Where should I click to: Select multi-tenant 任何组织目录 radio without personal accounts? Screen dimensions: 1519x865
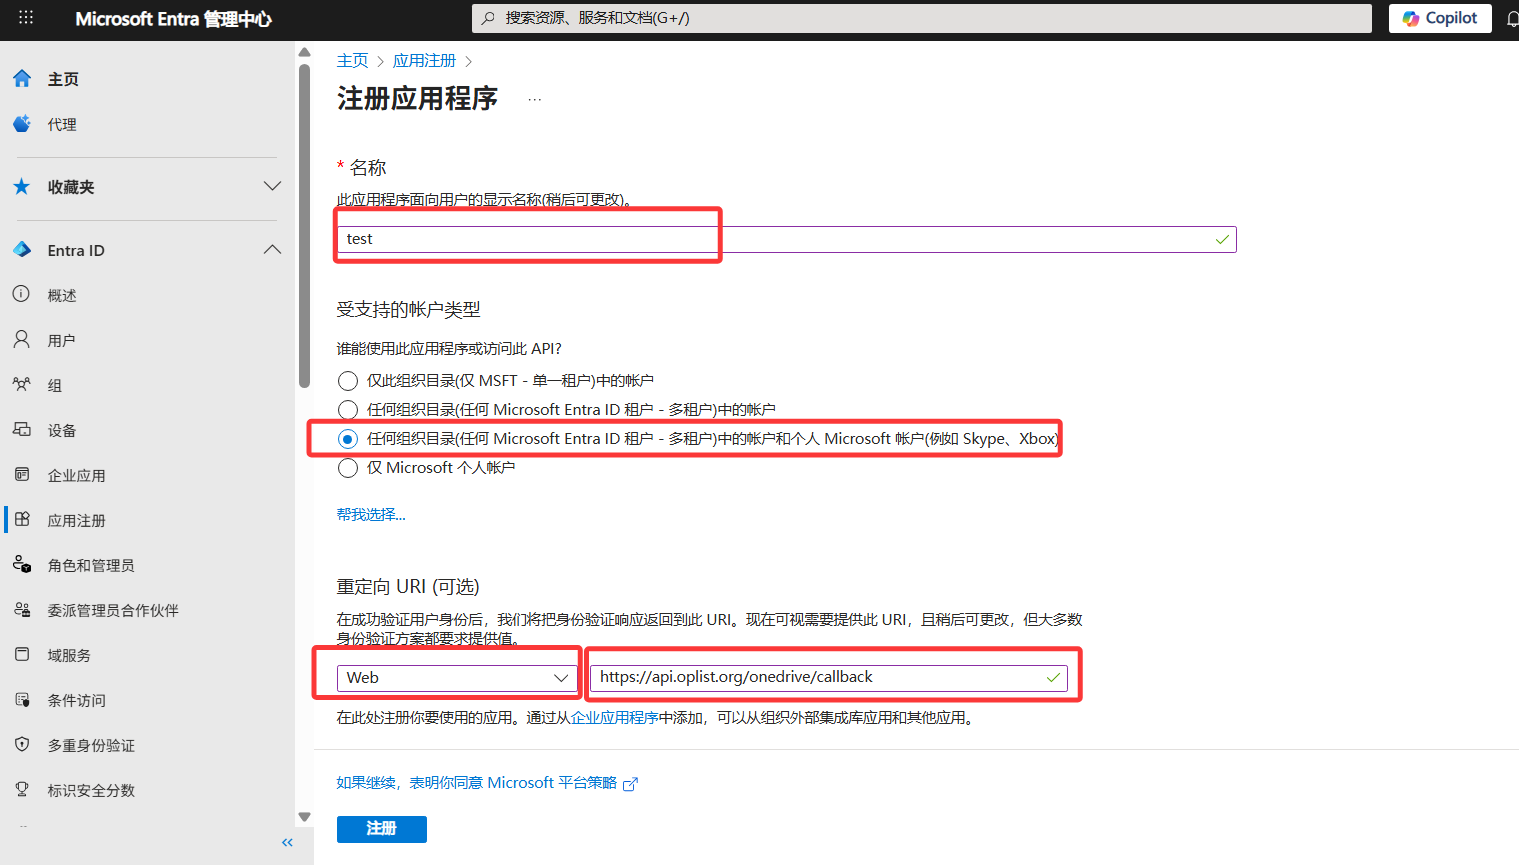coord(348,410)
